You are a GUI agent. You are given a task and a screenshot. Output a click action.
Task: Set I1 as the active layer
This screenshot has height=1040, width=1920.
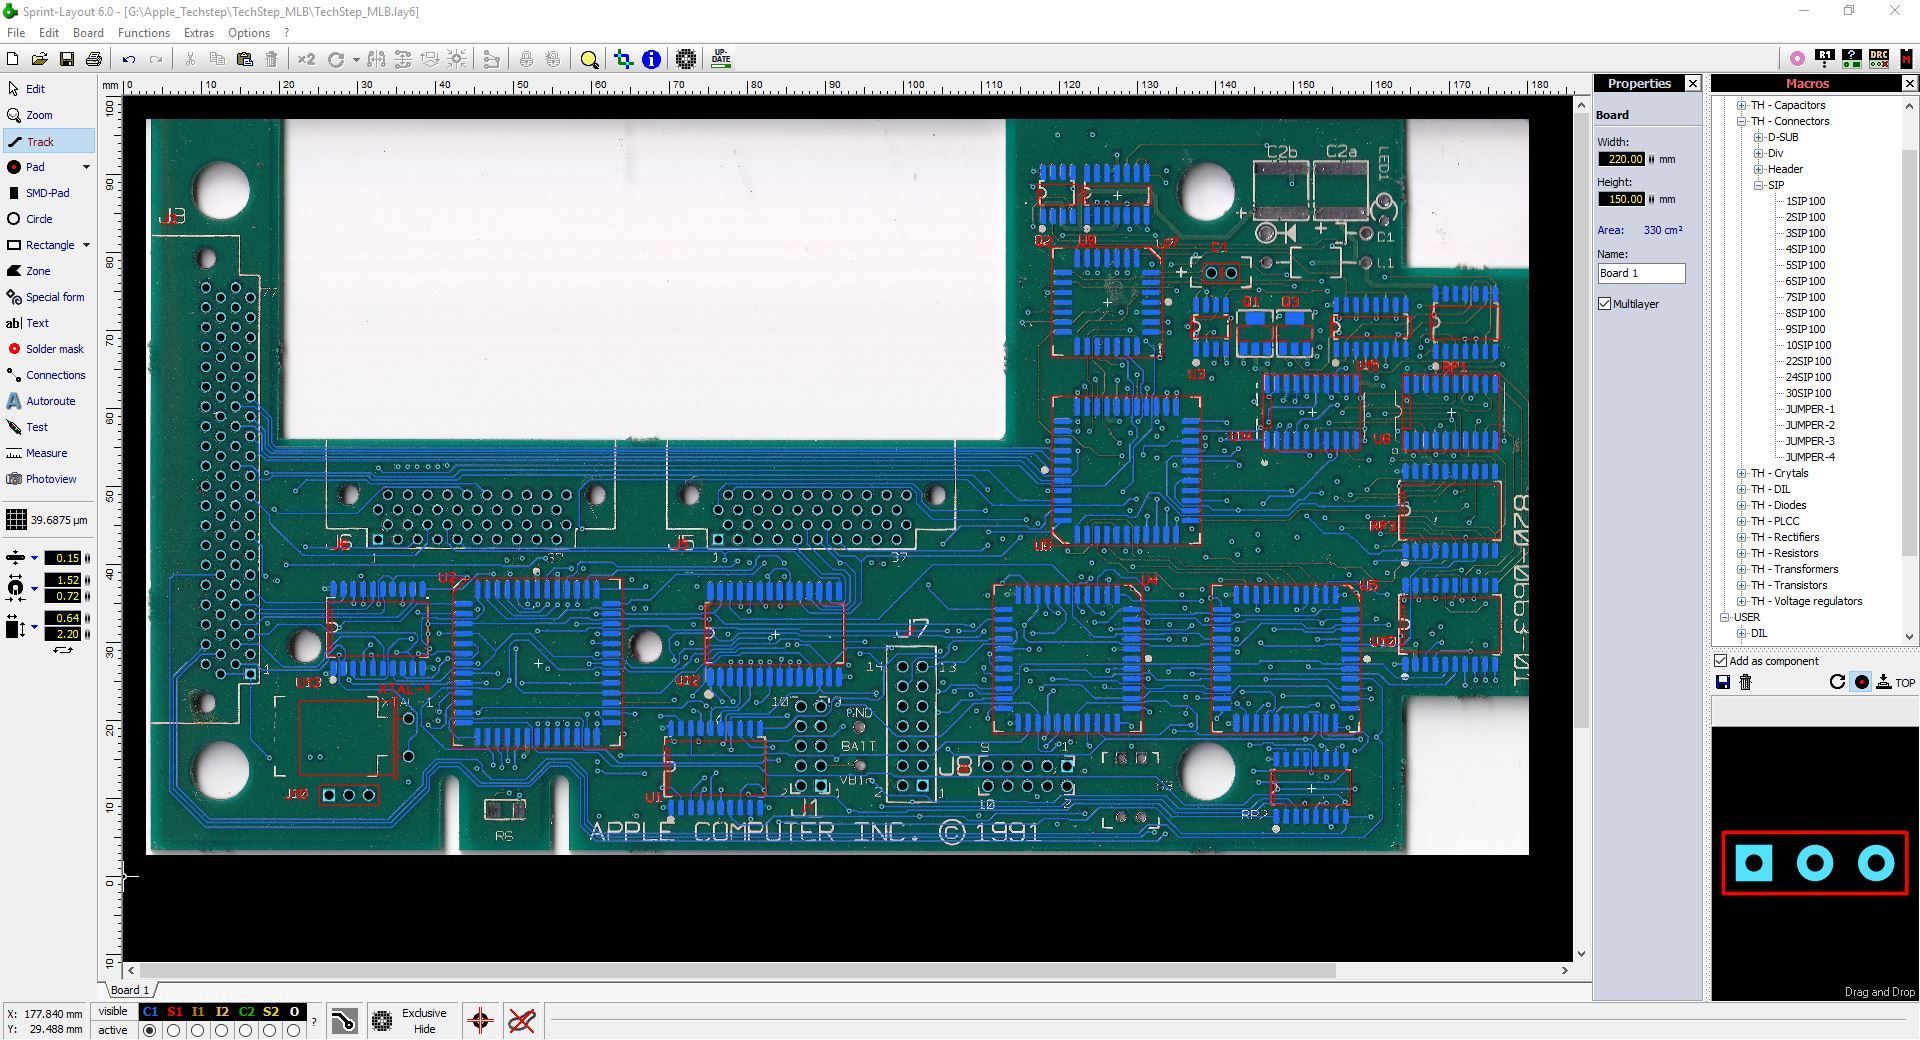click(198, 1030)
